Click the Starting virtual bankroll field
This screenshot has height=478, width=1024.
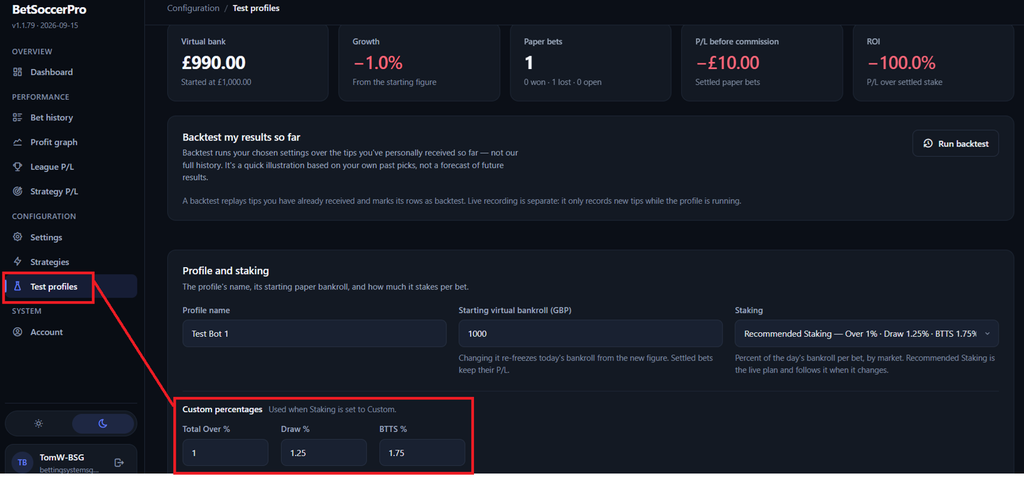pos(590,334)
